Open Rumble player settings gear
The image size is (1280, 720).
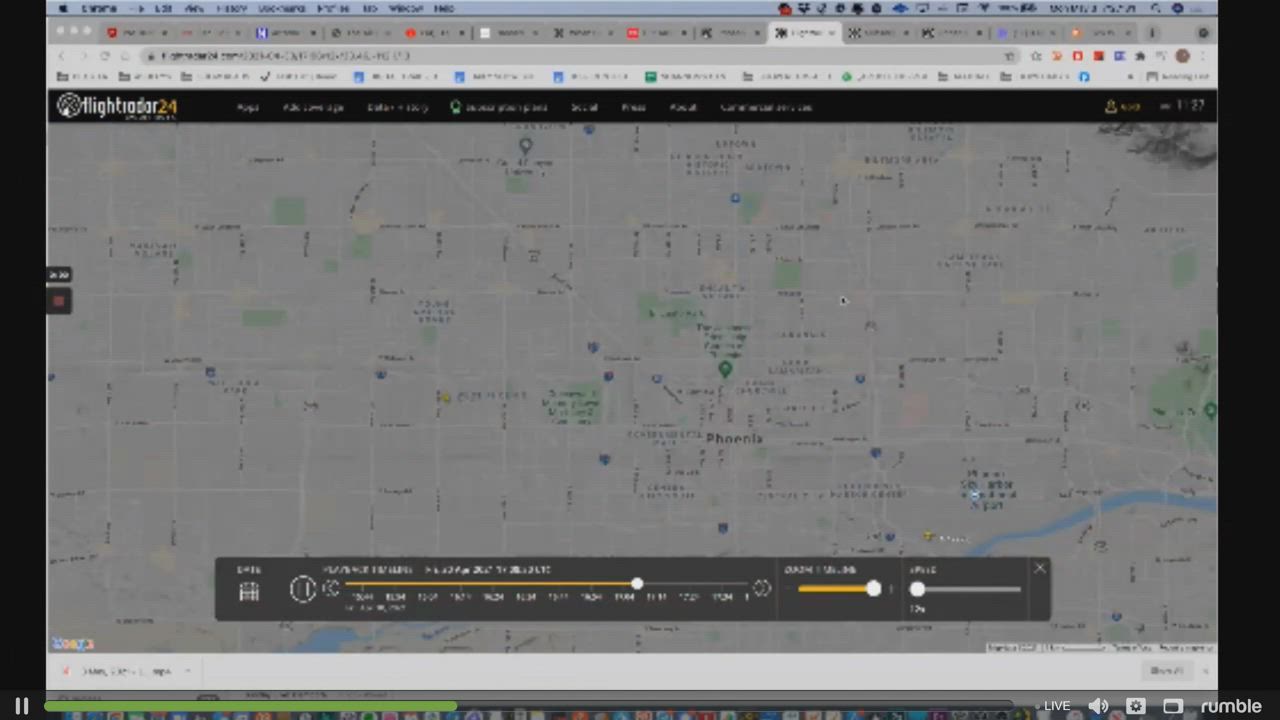tap(1136, 706)
